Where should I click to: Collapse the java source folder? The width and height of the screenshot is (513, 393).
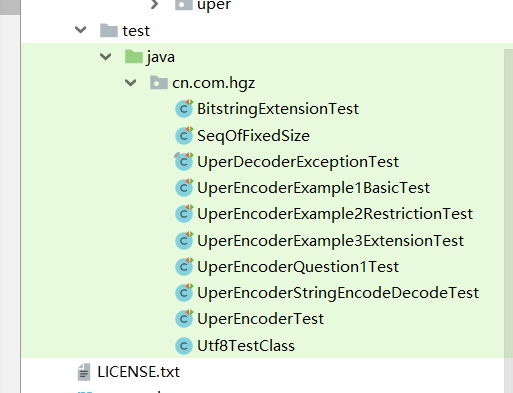[106, 56]
